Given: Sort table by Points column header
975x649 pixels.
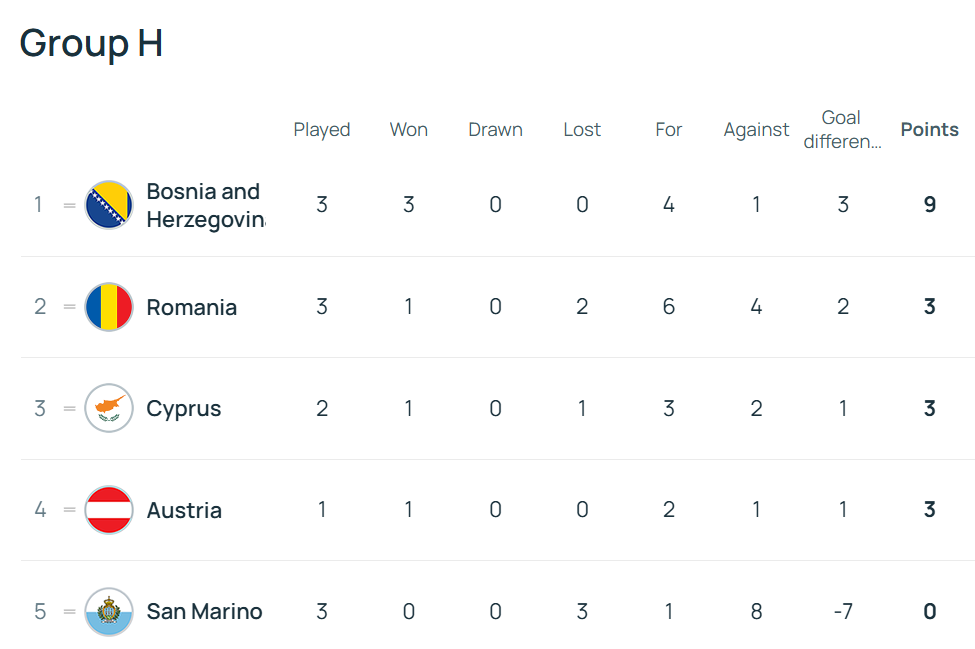Looking at the screenshot, I should click(930, 129).
